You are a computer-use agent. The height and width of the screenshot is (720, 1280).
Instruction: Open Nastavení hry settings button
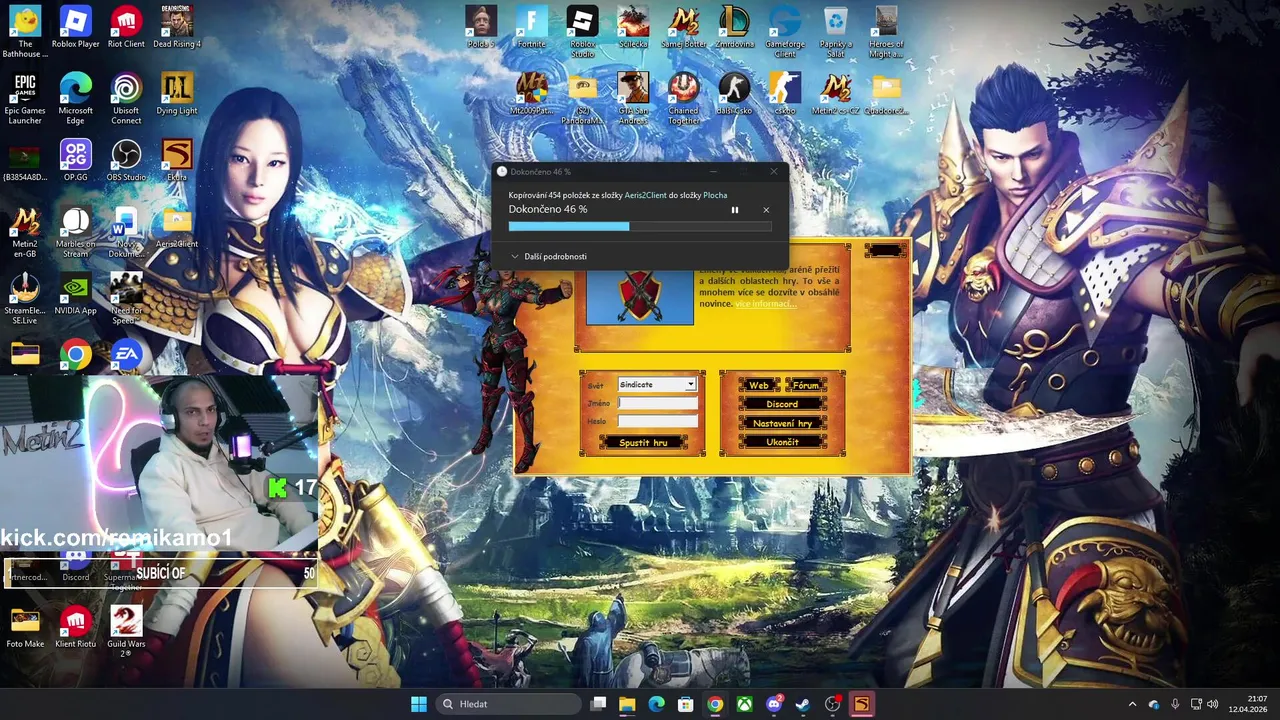[x=782, y=423]
